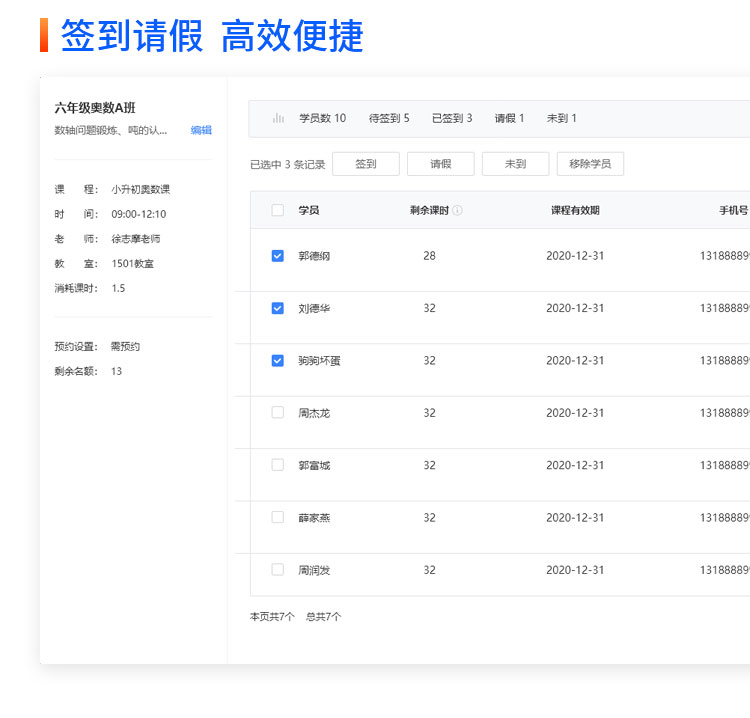Check the checkbox for 薛家燕
This screenshot has width=750, height=718.
pos(277,517)
